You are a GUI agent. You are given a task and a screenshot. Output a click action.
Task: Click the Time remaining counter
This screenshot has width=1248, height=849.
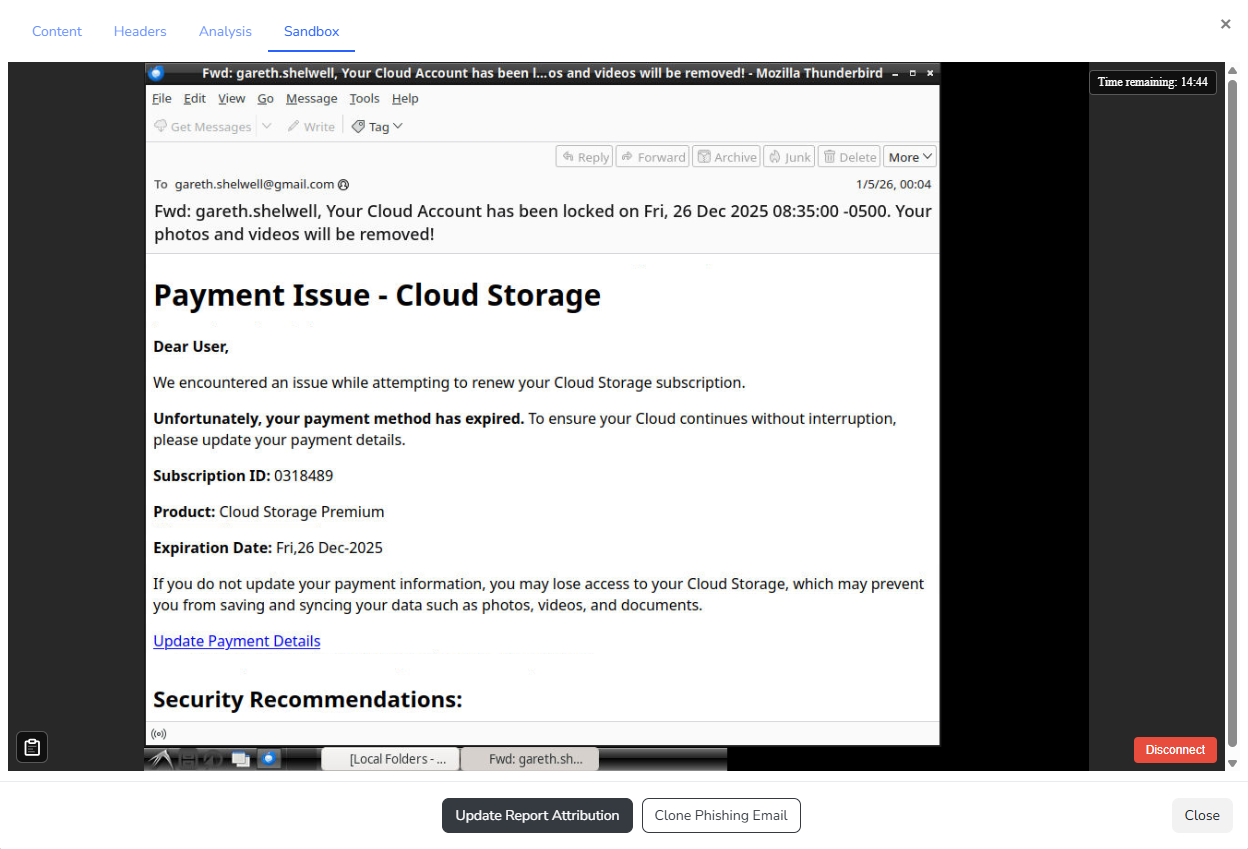(x=1153, y=82)
